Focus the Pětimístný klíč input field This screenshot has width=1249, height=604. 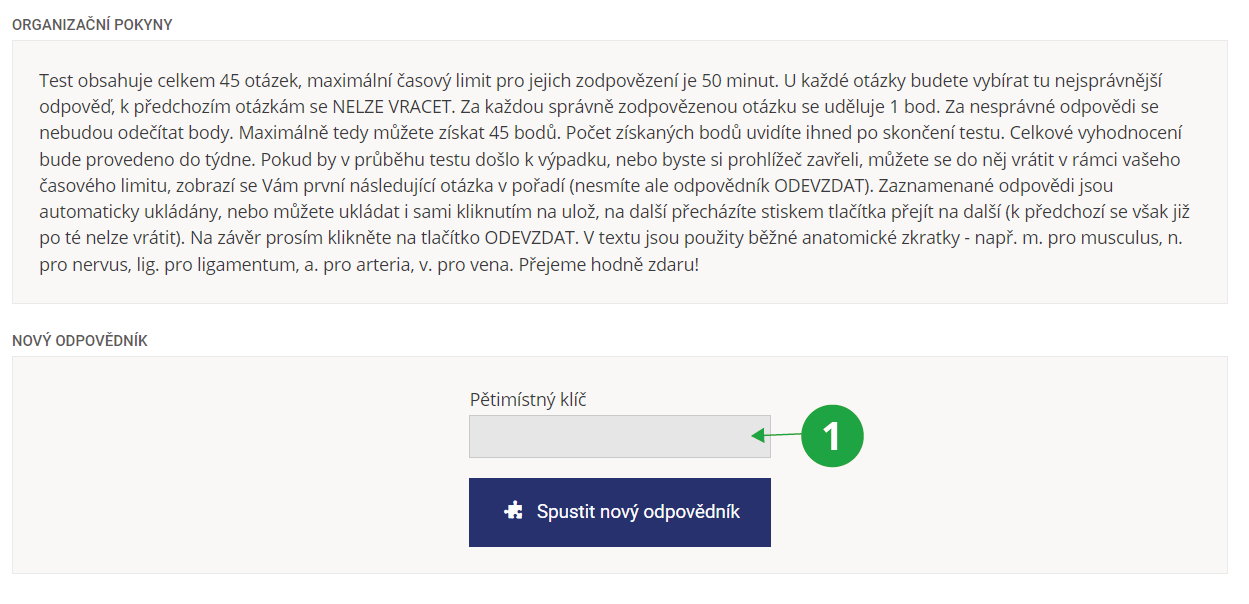(610, 437)
